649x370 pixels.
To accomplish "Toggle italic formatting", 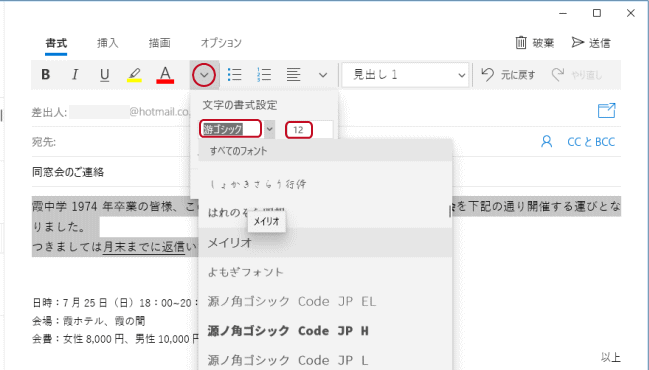I will [x=75, y=74].
